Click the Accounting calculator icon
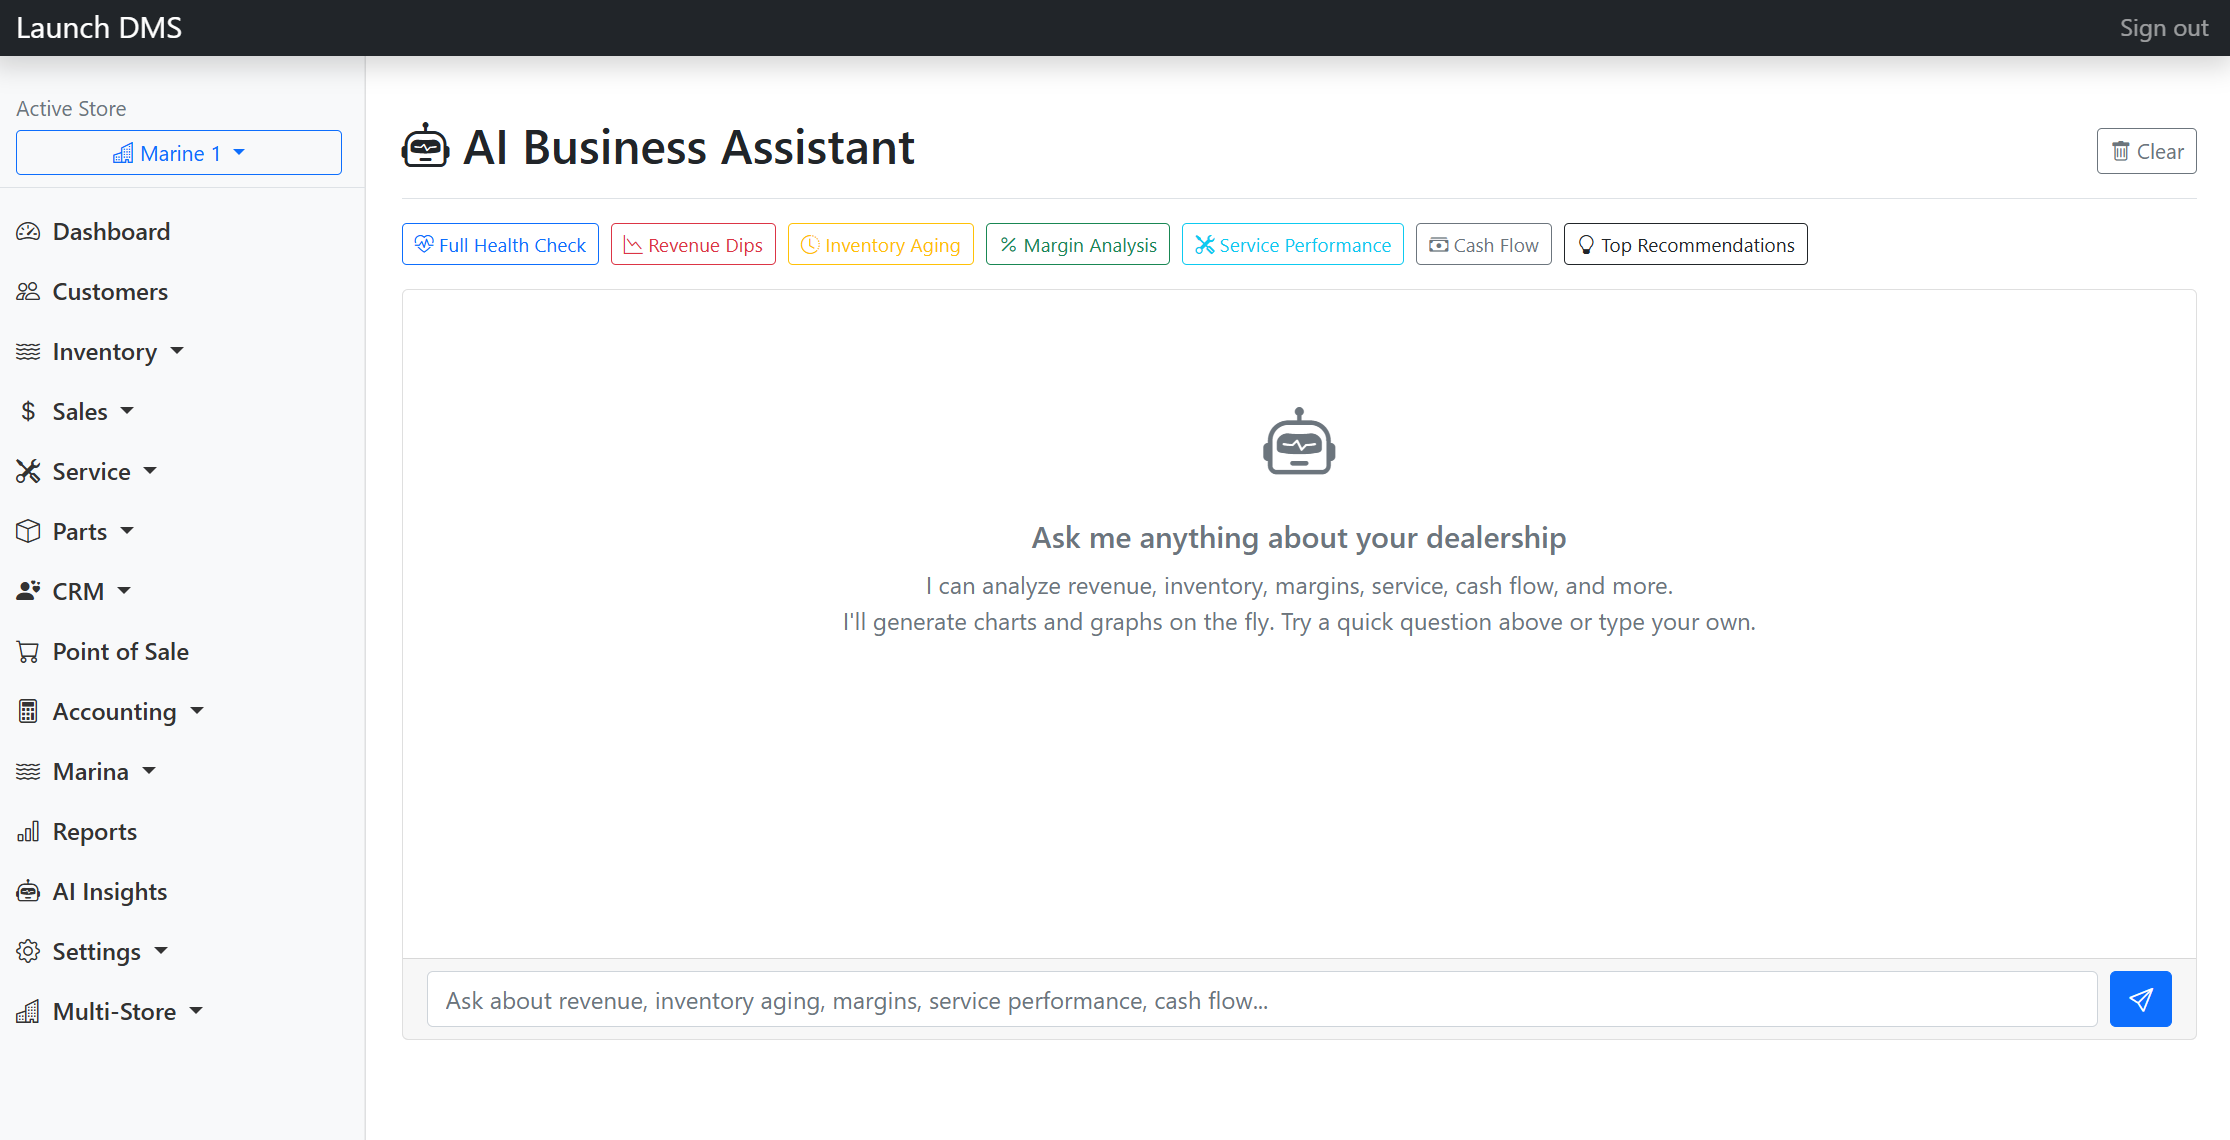This screenshot has height=1140, width=2230. tap(28, 712)
